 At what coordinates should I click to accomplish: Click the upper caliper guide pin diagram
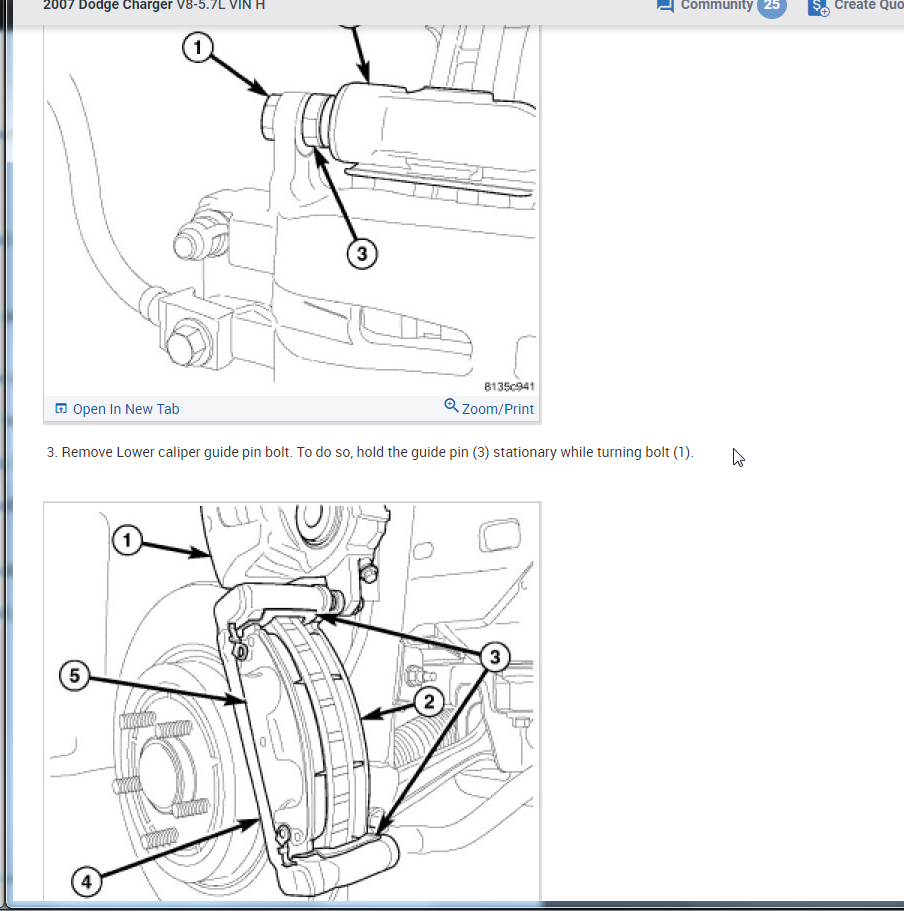tap(292, 210)
